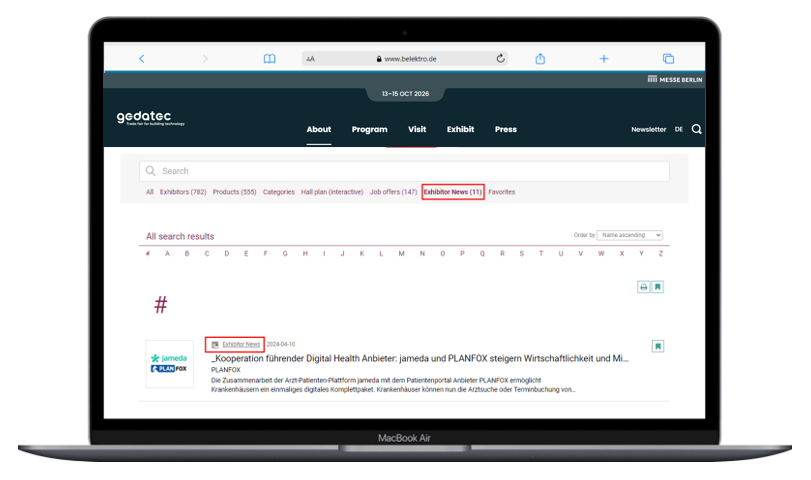Click the 2024-04-10 news date

[281, 344]
